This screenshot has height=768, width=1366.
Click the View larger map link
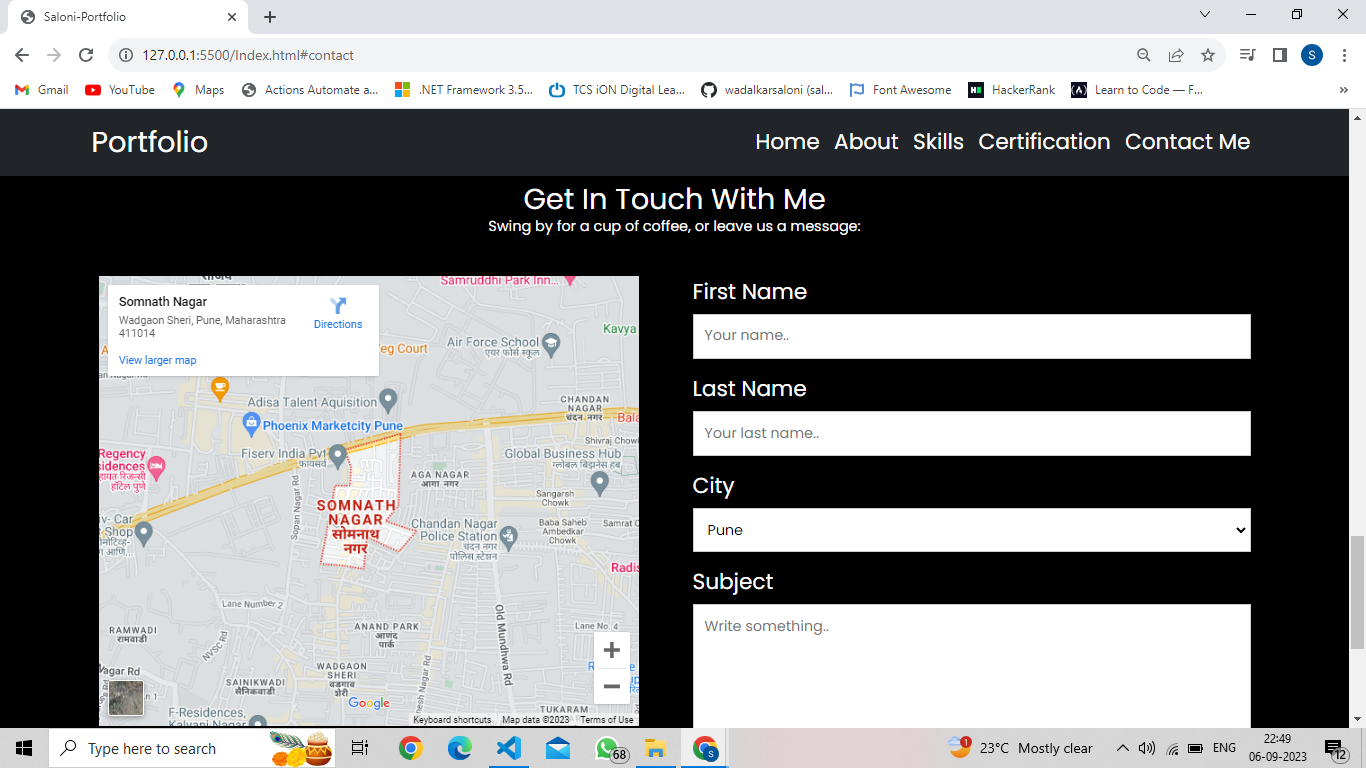pos(157,360)
